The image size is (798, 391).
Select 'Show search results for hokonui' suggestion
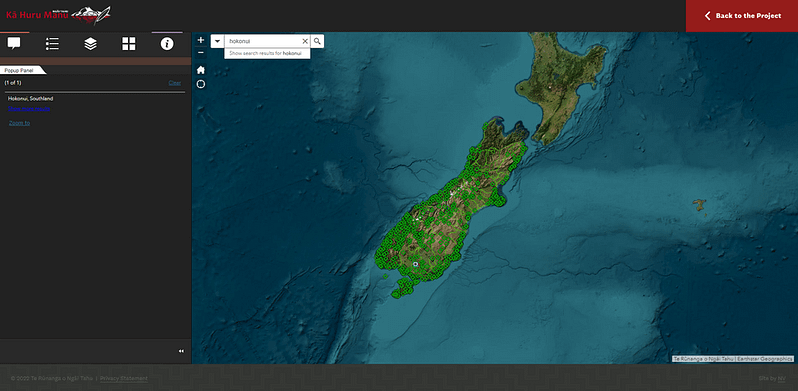pos(267,53)
